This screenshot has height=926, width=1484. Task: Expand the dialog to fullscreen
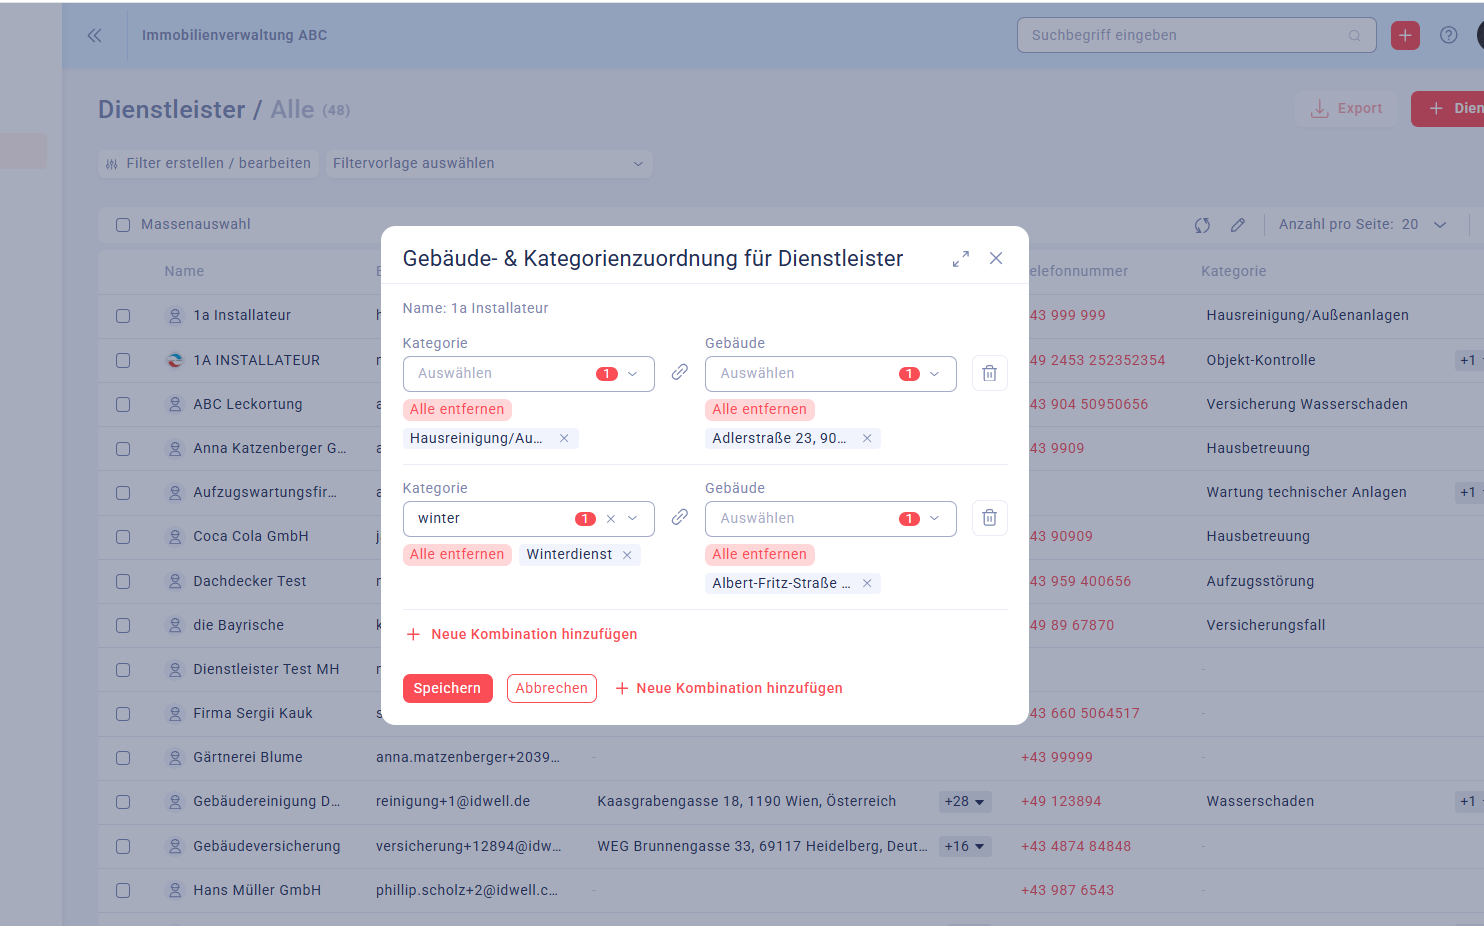pos(961,259)
